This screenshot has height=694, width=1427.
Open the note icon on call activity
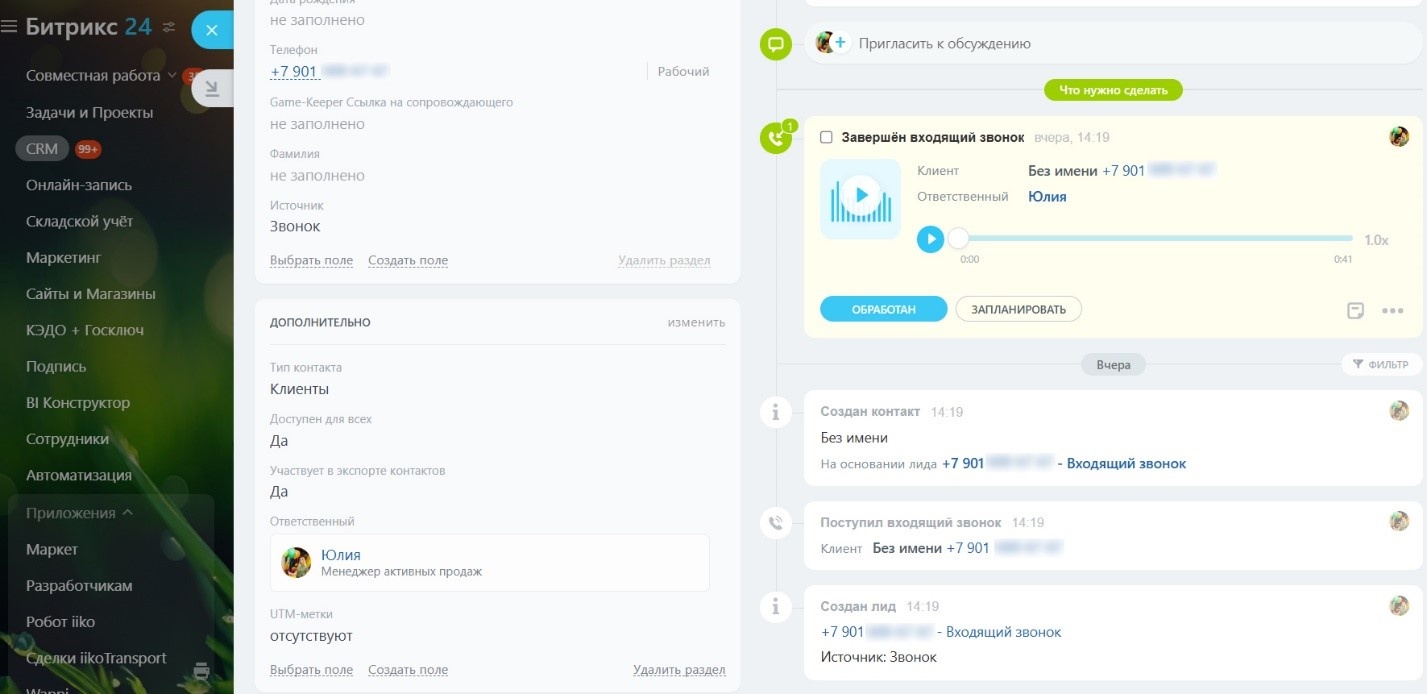tap(1355, 310)
